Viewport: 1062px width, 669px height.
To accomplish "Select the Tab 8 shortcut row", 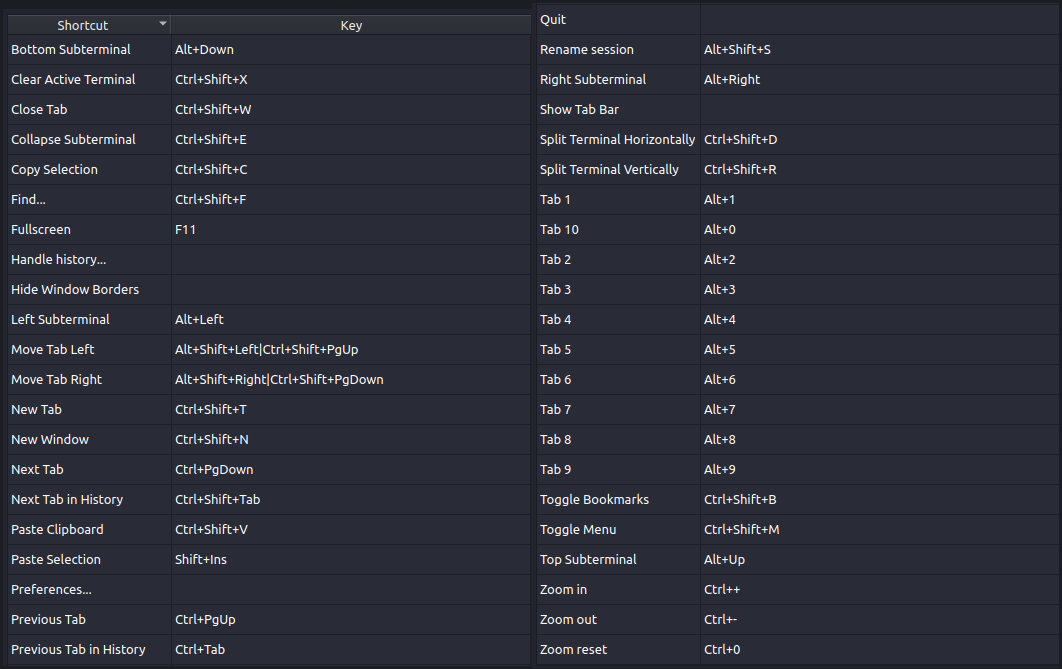I will tap(797, 439).
